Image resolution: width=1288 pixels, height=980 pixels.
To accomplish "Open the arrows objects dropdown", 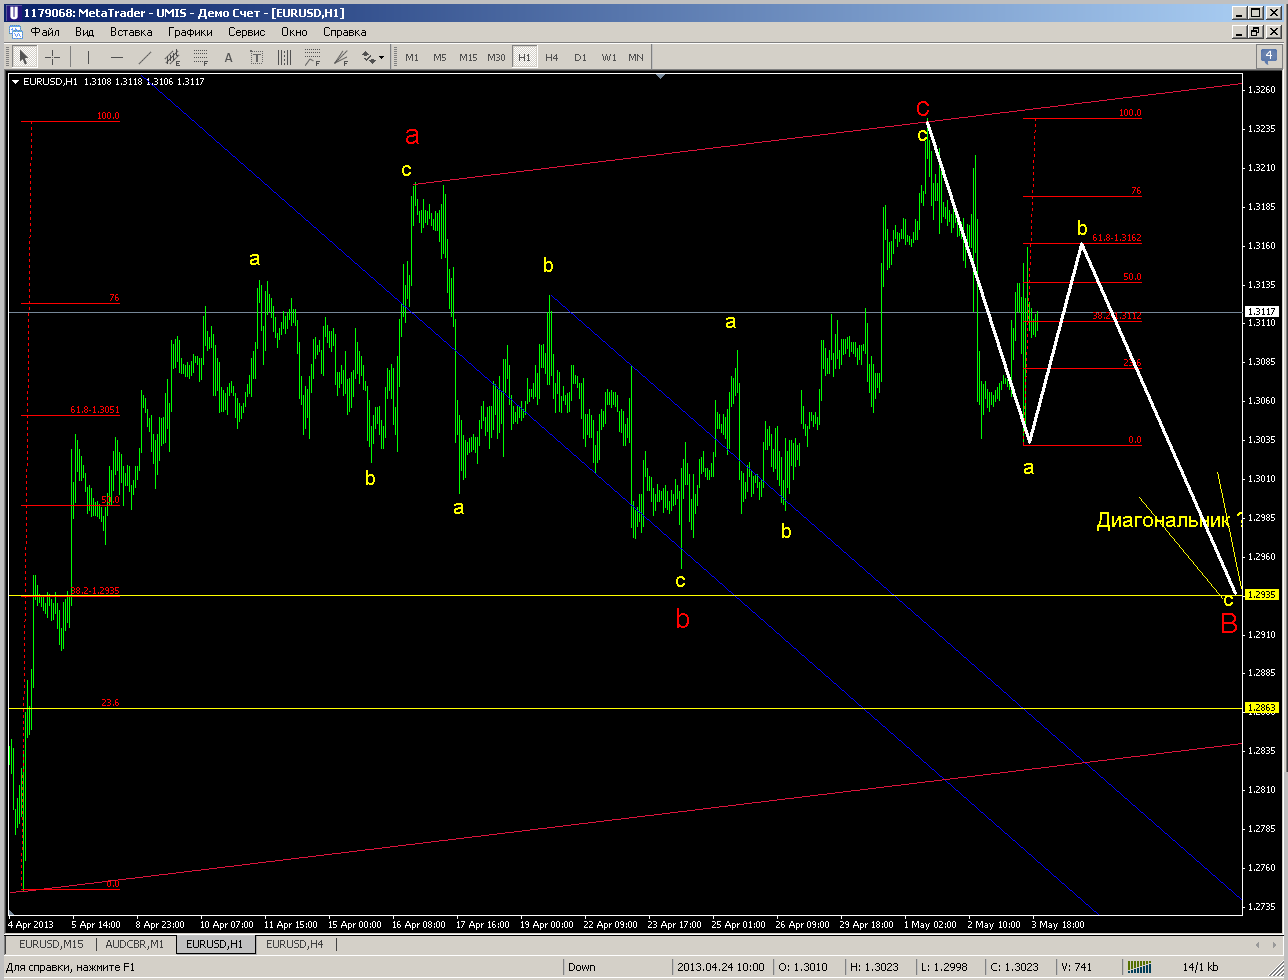I will point(373,57).
